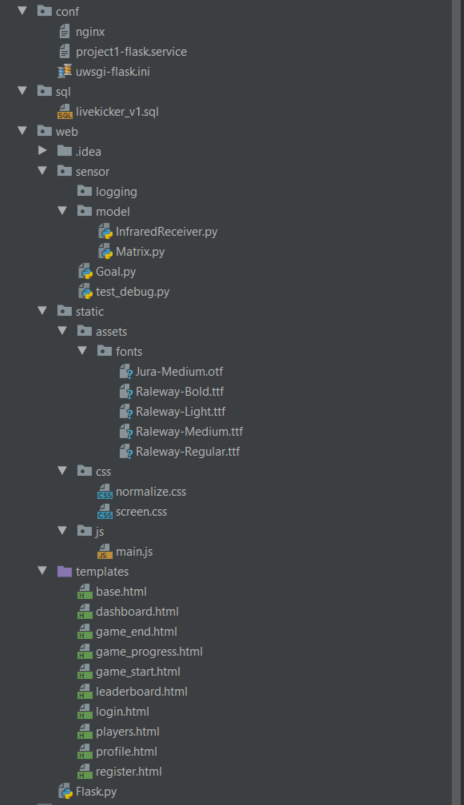Click the Python icon of Flask.py
This screenshot has height=805, width=464.
(x=65, y=792)
